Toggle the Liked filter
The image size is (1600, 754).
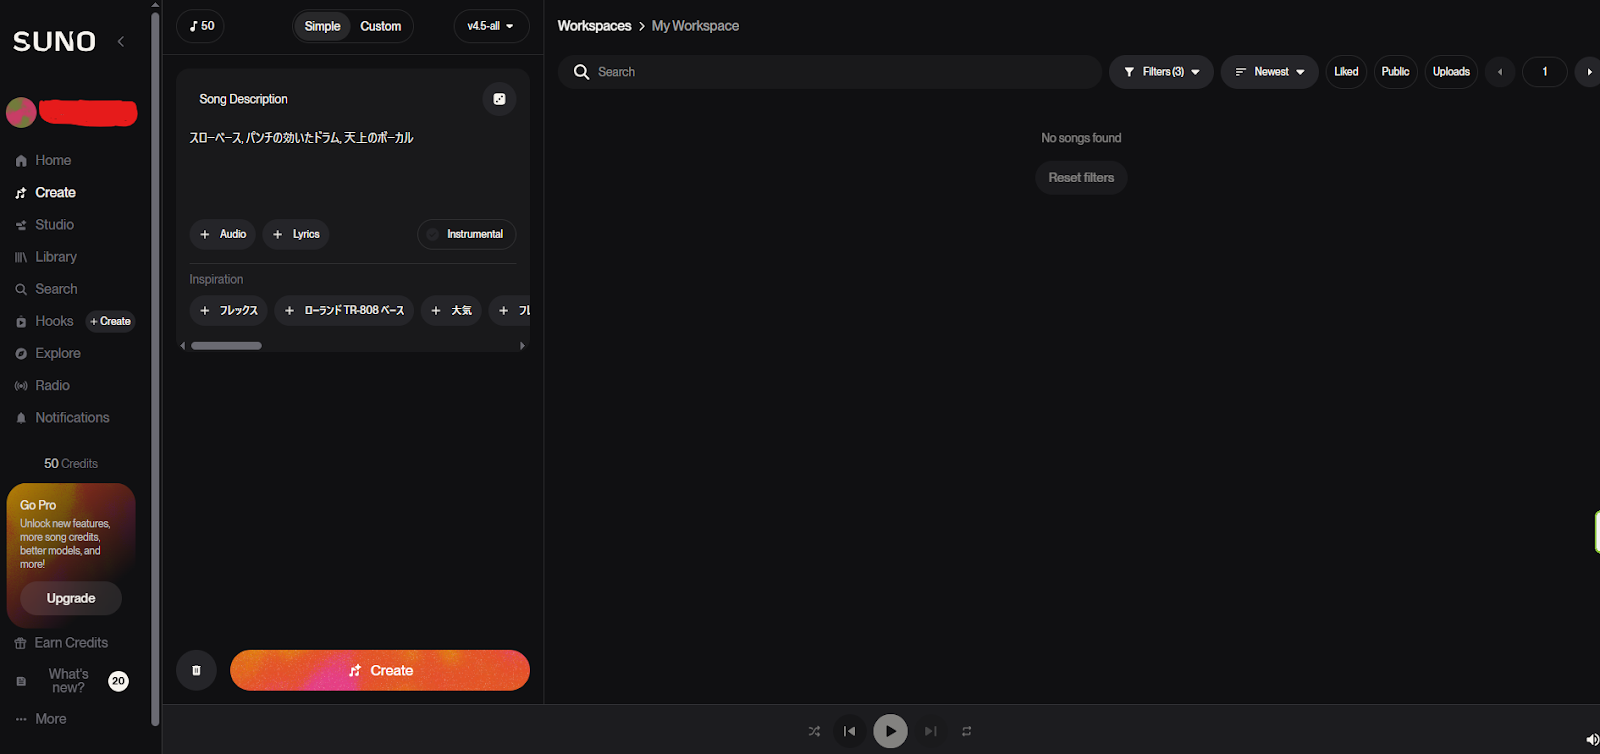(x=1346, y=72)
